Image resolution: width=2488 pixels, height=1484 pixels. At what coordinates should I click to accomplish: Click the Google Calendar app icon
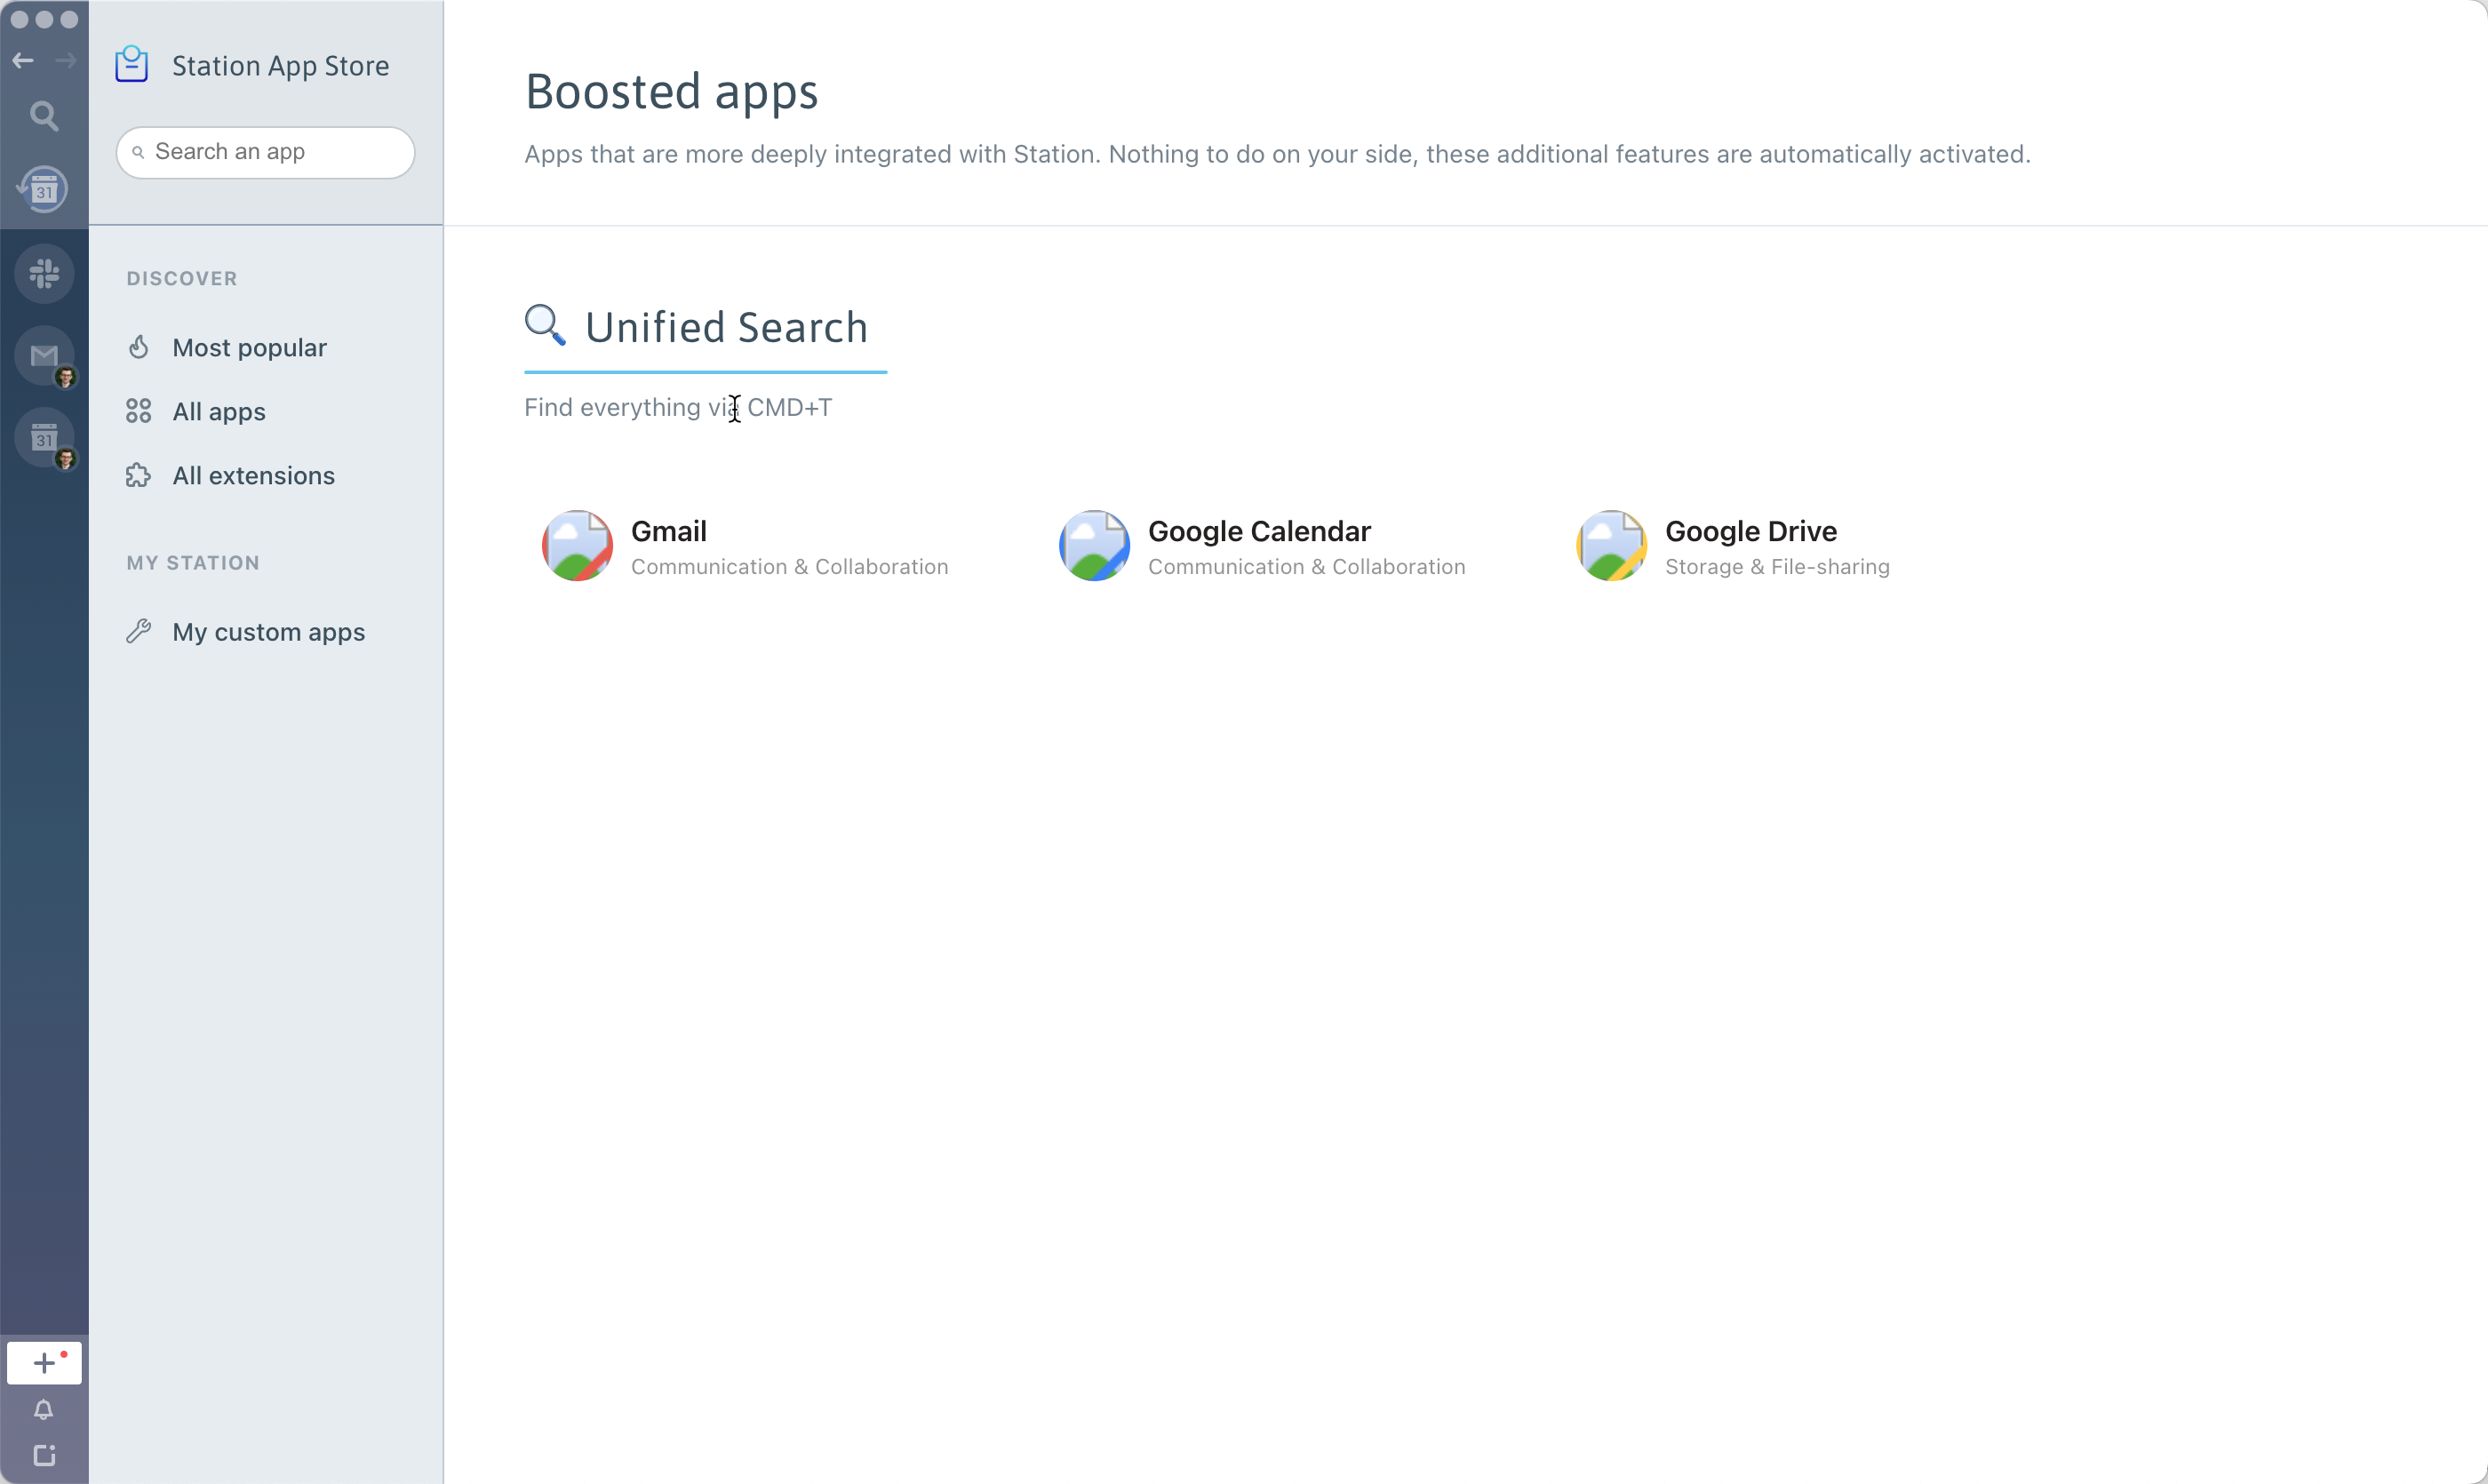(x=1094, y=546)
